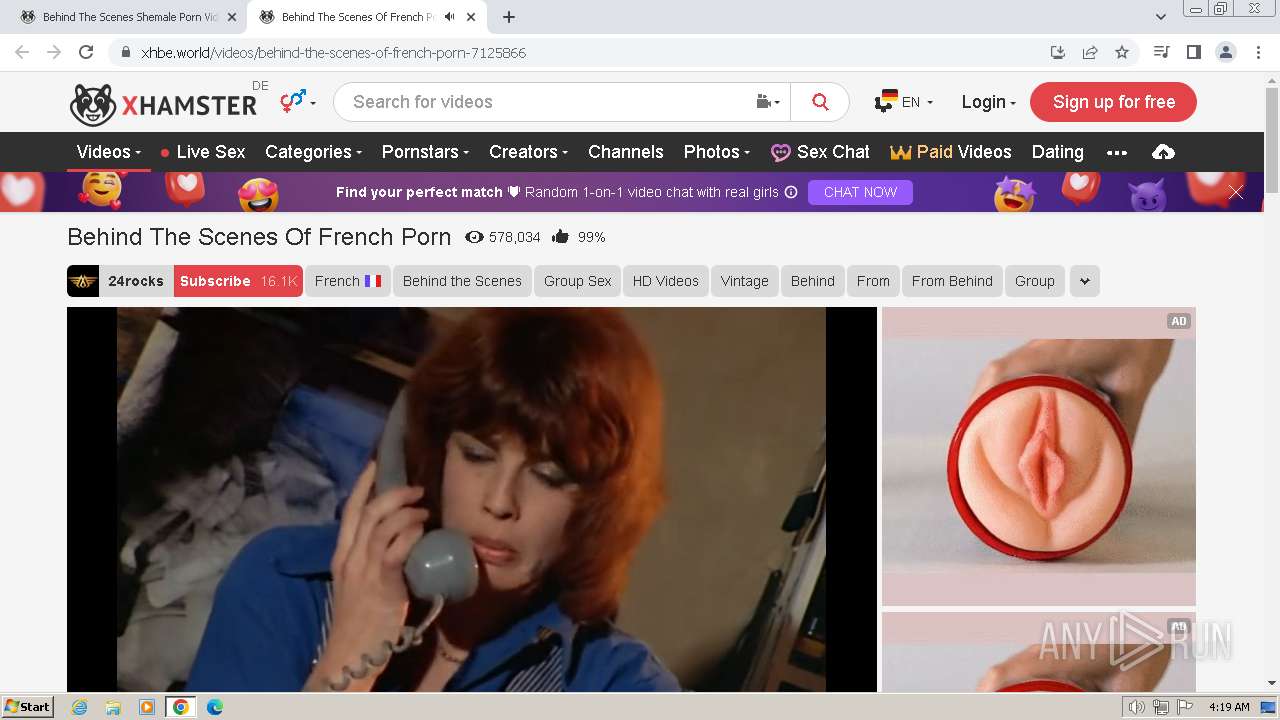Click CHAT NOW in the banner
This screenshot has width=1280, height=720.
860,192
